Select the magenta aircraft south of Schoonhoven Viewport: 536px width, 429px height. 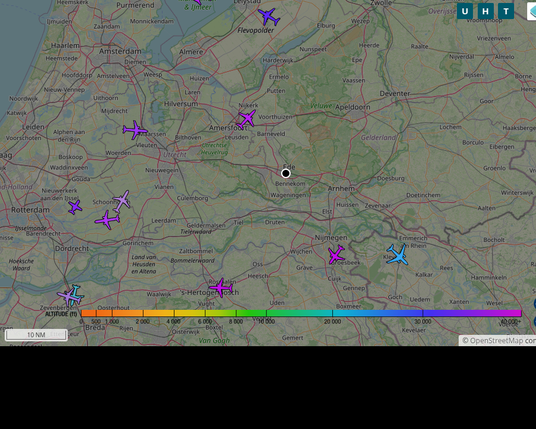(x=107, y=220)
